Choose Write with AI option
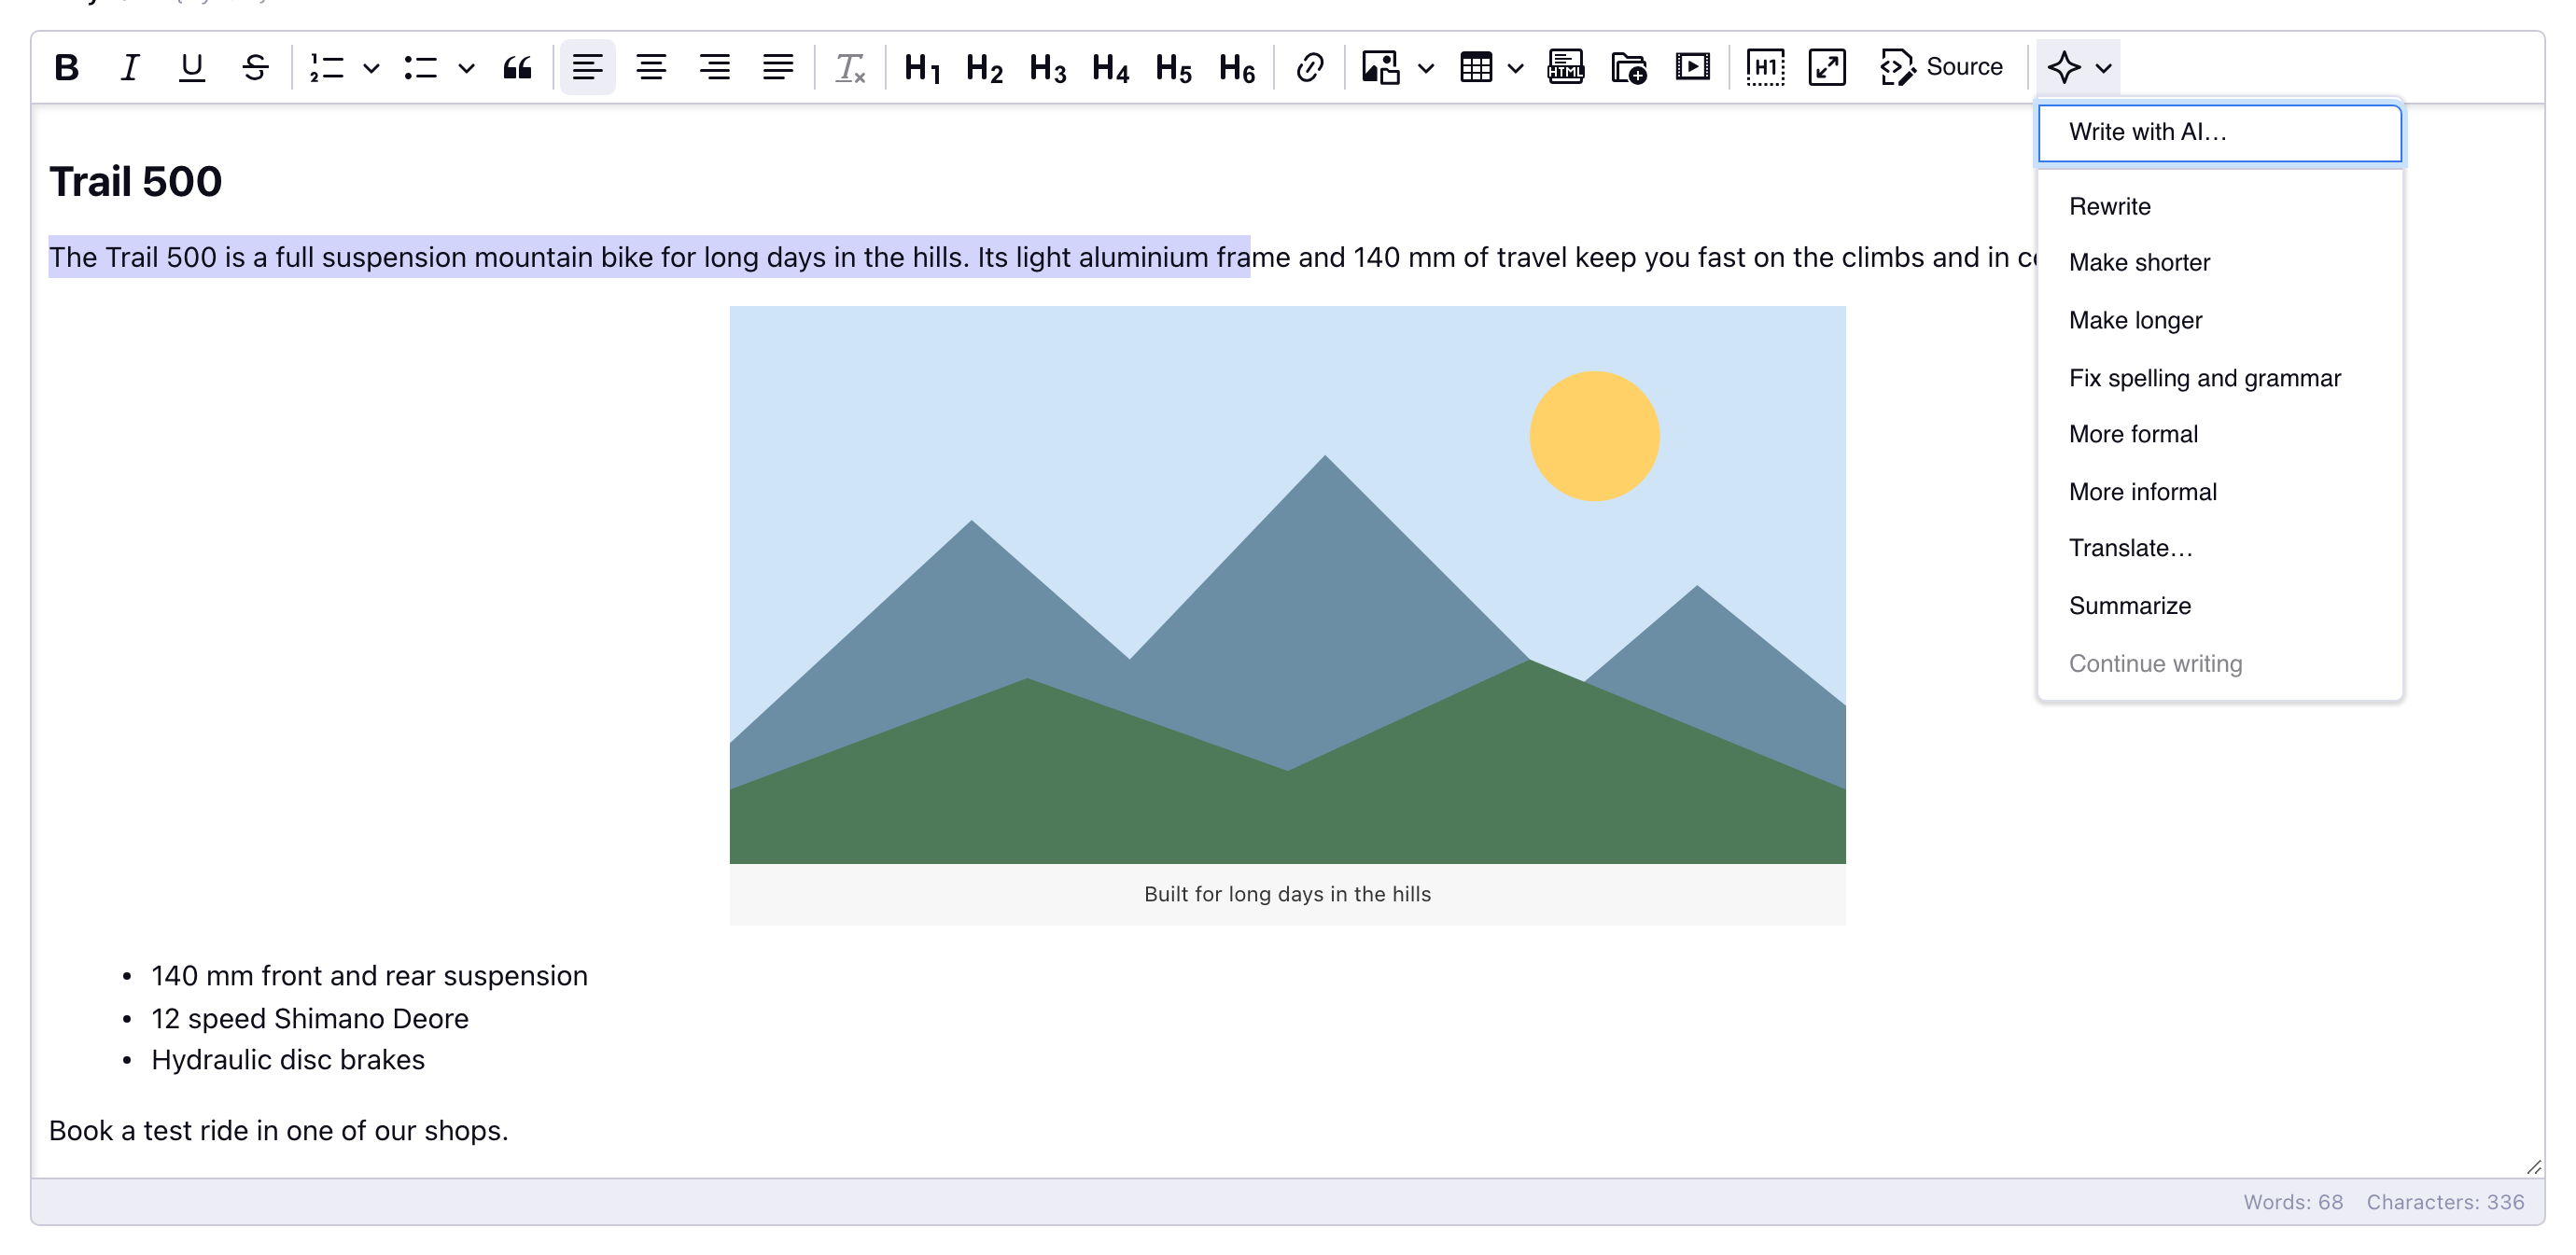 [x=2219, y=132]
